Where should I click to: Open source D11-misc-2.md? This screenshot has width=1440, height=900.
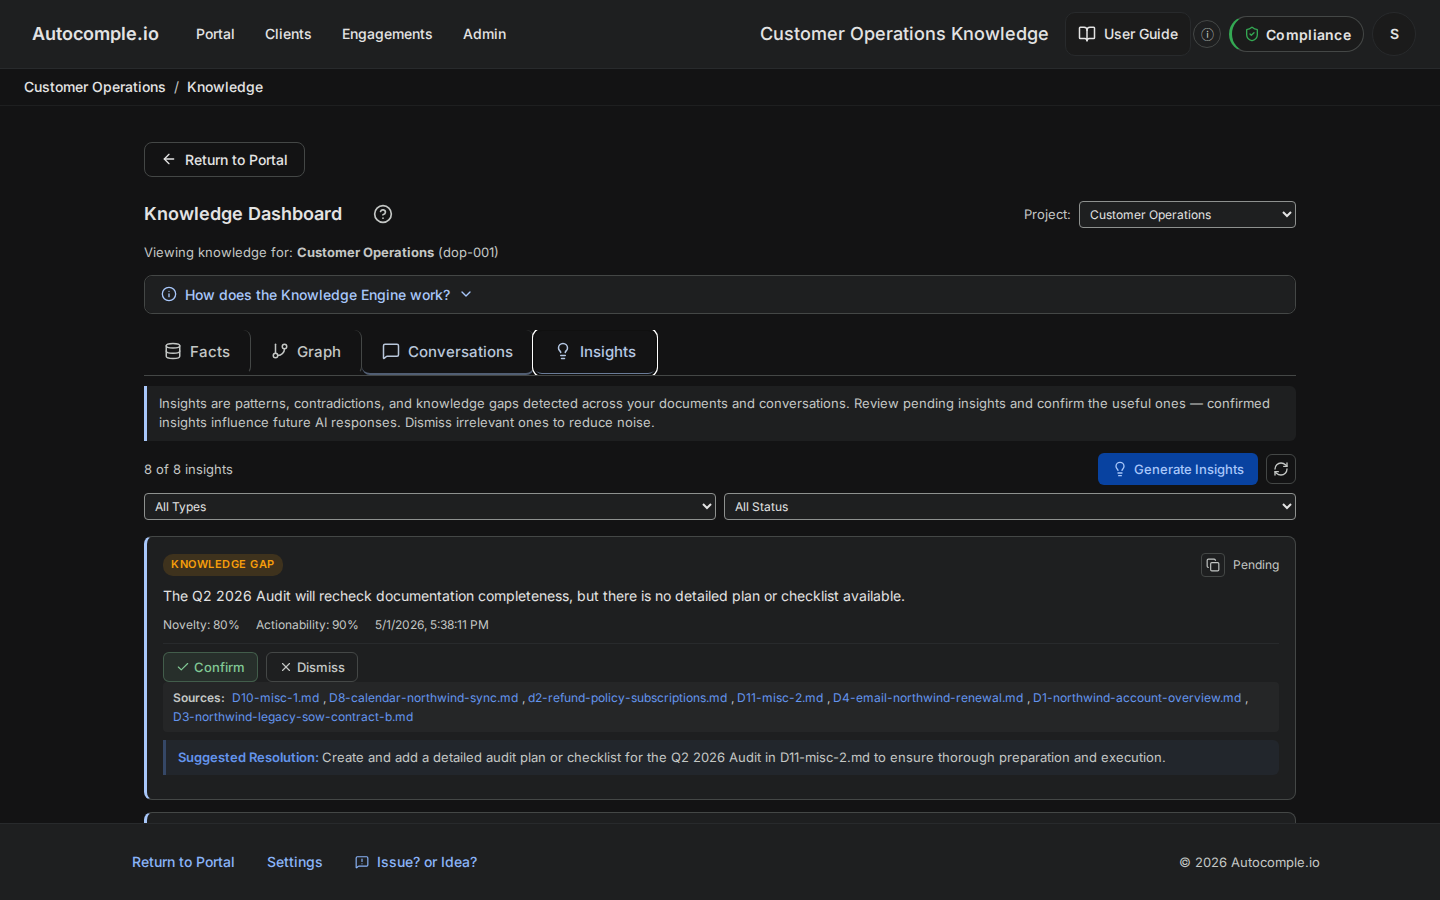click(x=780, y=698)
